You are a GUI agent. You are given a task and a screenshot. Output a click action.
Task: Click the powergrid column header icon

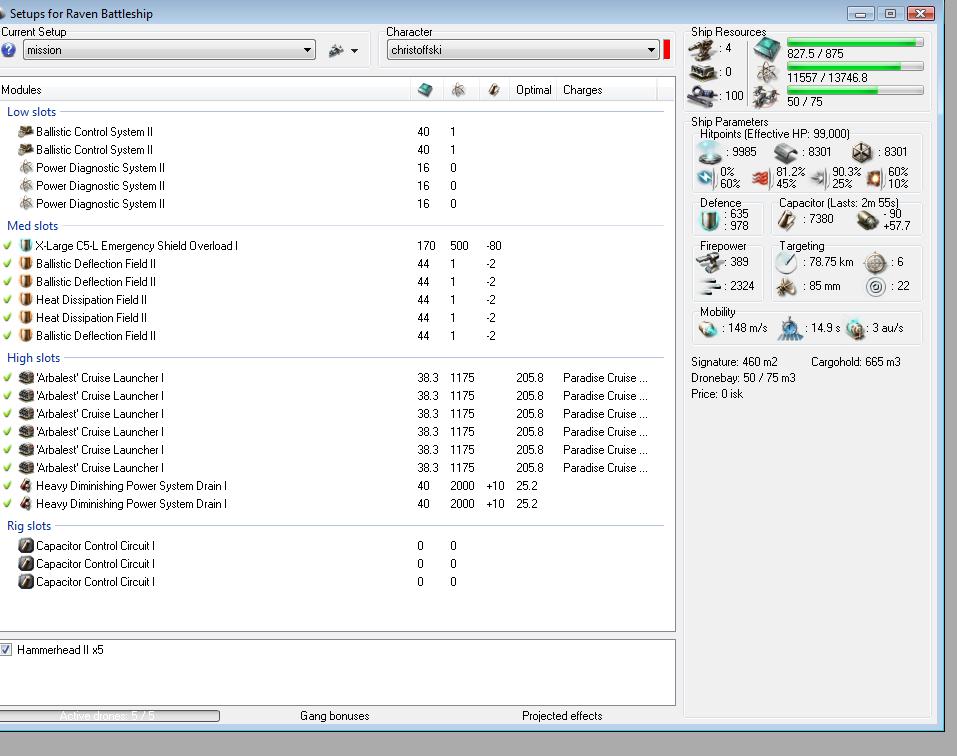[x=458, y=90]
